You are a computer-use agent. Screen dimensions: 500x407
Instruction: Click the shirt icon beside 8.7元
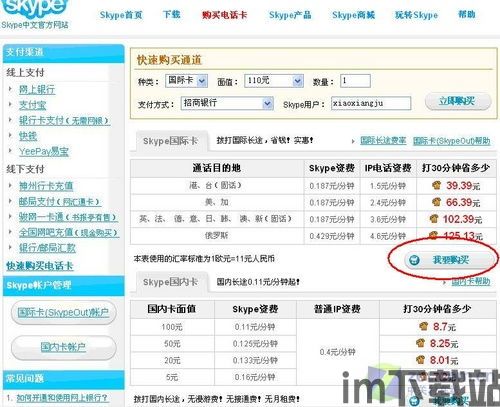[x=424, y=326]
